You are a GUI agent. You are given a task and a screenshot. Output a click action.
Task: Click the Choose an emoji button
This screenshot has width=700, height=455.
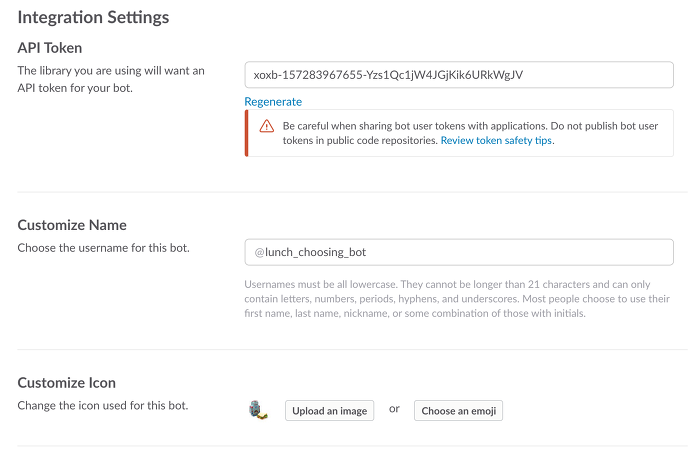click(x=458, y=411)
